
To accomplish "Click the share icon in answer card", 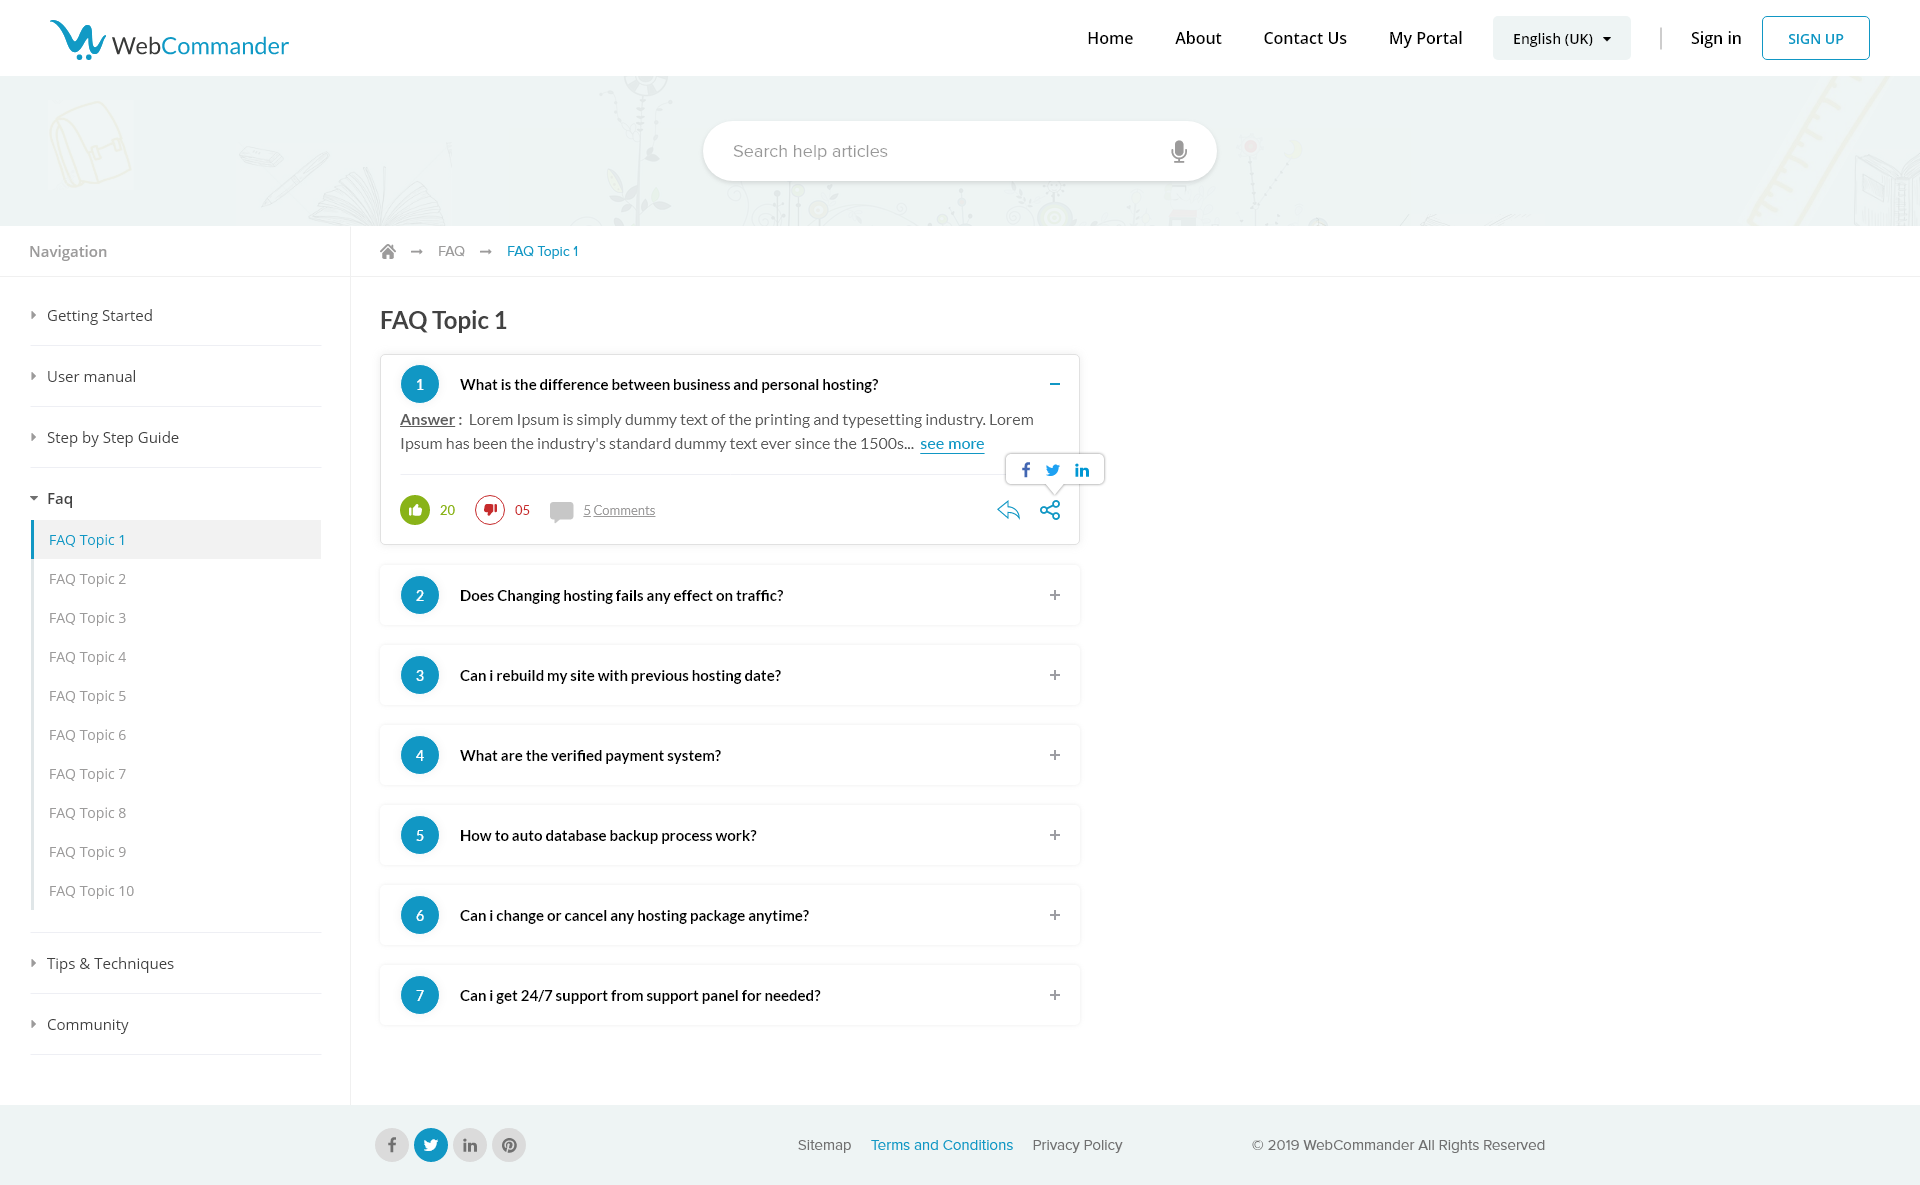I will pos(1050,510).
